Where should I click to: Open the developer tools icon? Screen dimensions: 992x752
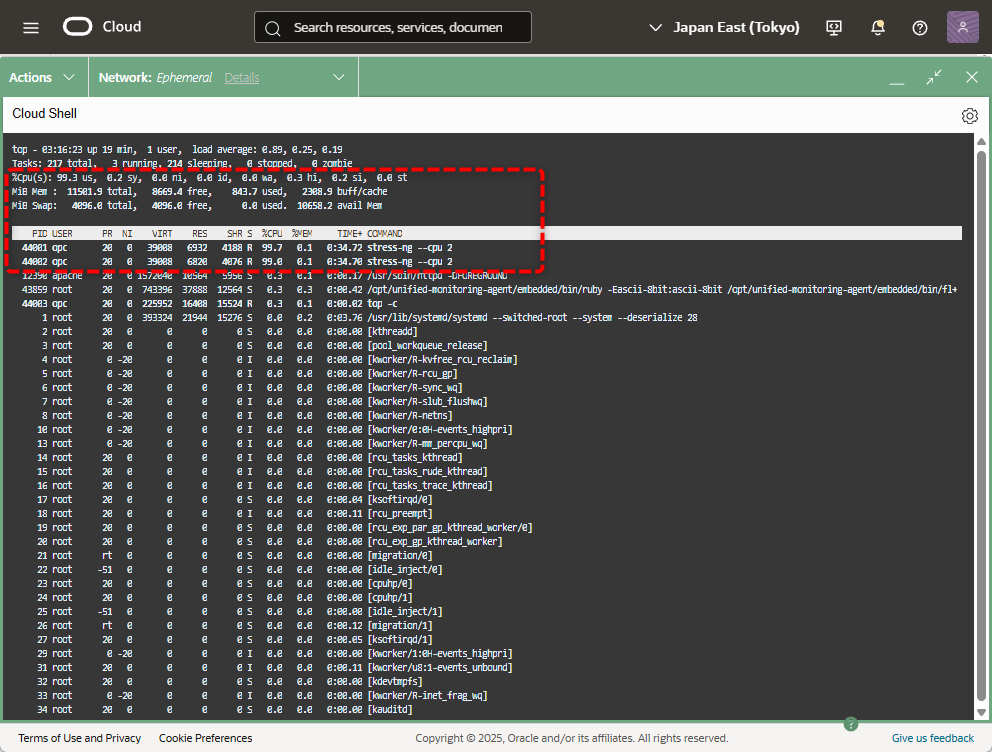(x=834, y=27)
